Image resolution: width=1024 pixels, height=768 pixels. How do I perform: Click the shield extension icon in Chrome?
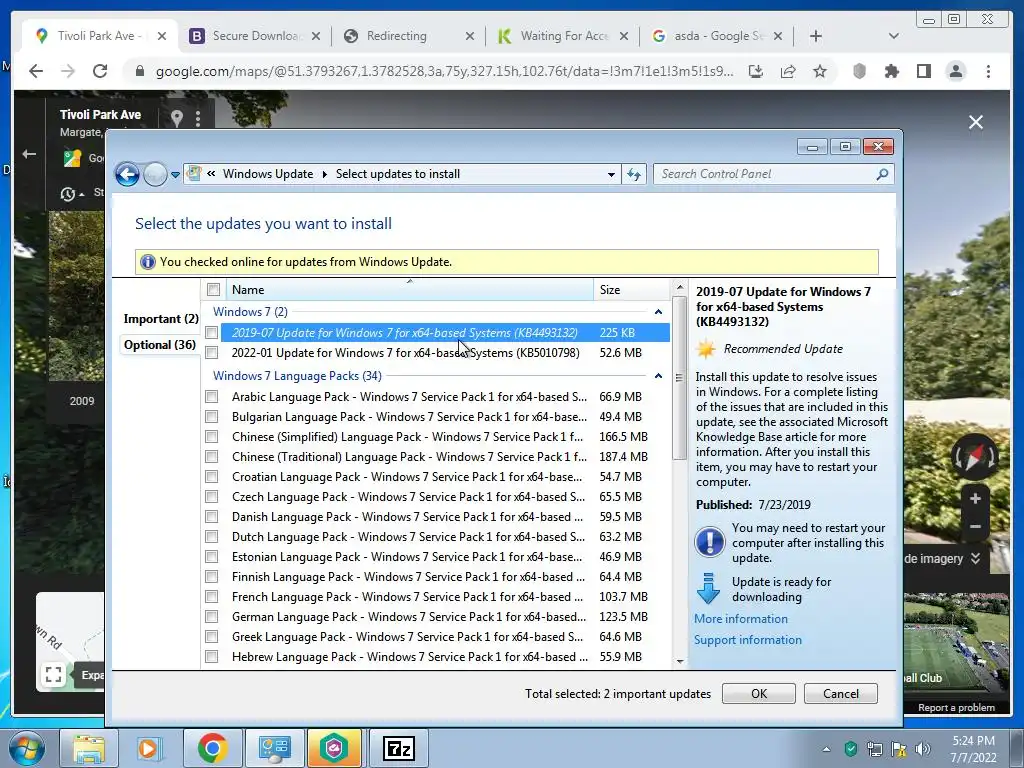(x=859, y=71)
